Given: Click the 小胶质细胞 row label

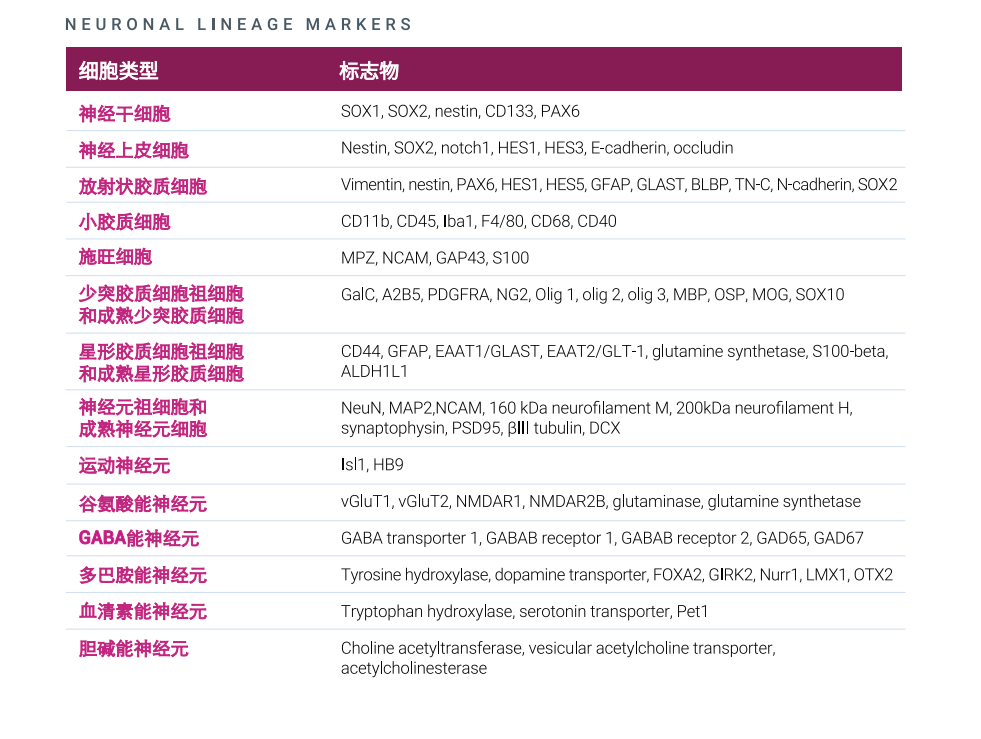Looking at the screenshot, I should pos(124,222).
